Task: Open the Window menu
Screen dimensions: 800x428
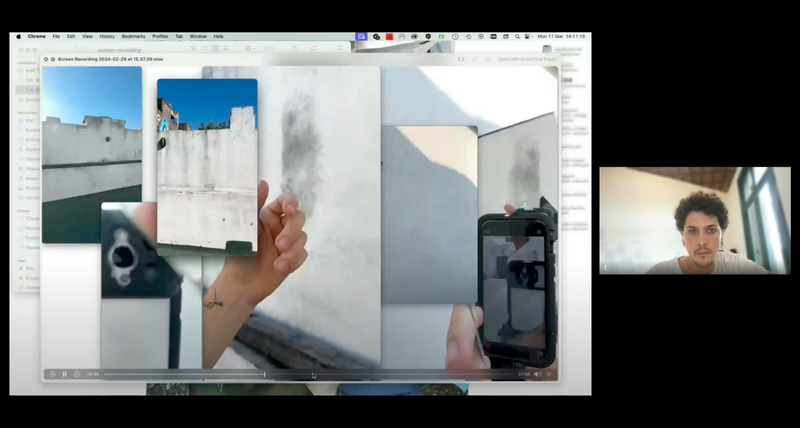Action: (198, 37)
